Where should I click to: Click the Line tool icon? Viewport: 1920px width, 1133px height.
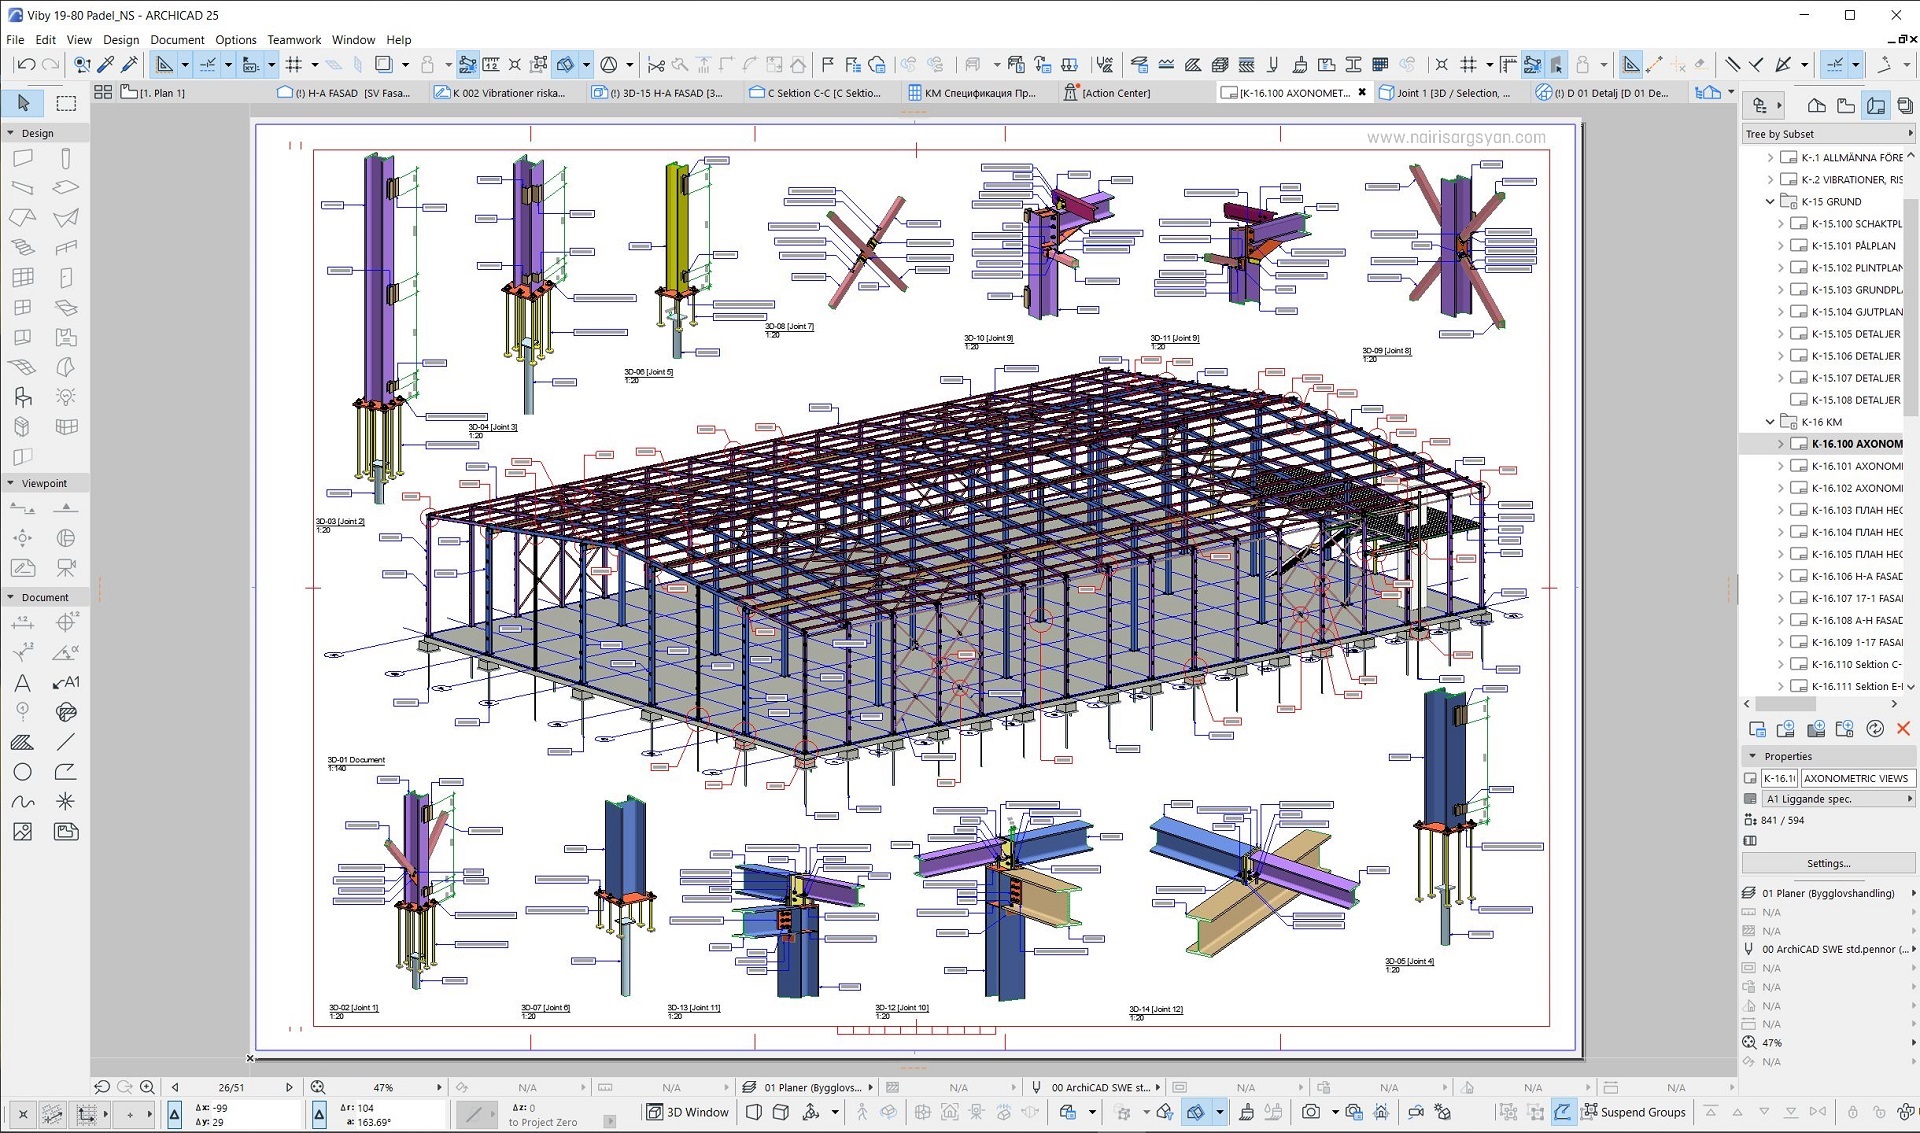pos(66,742)
